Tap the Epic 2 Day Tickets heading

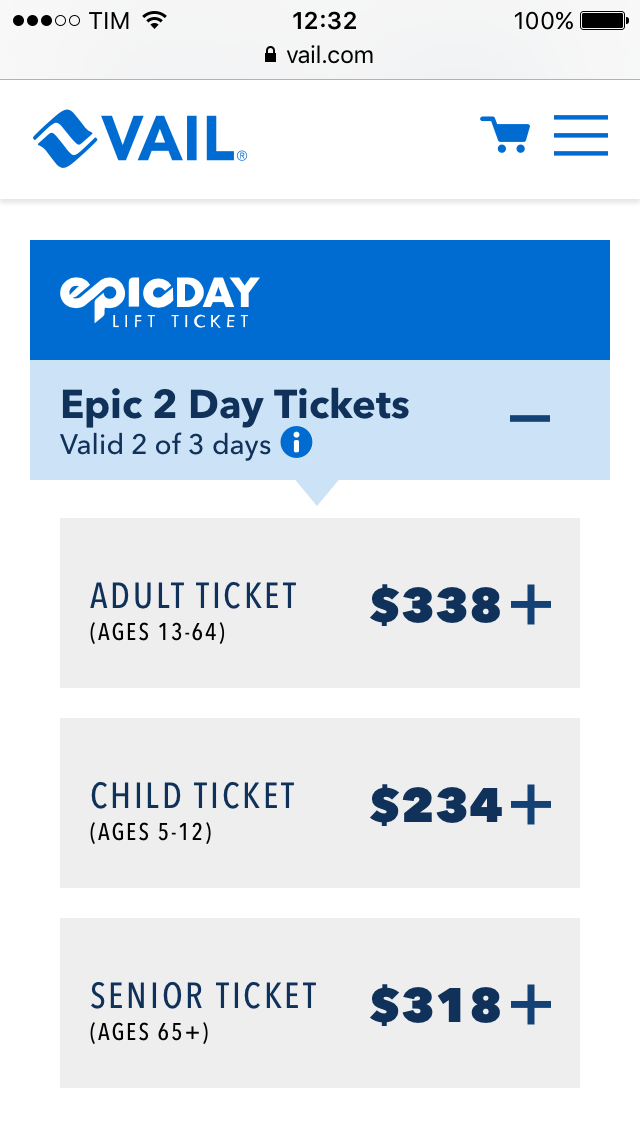(235, 404)
